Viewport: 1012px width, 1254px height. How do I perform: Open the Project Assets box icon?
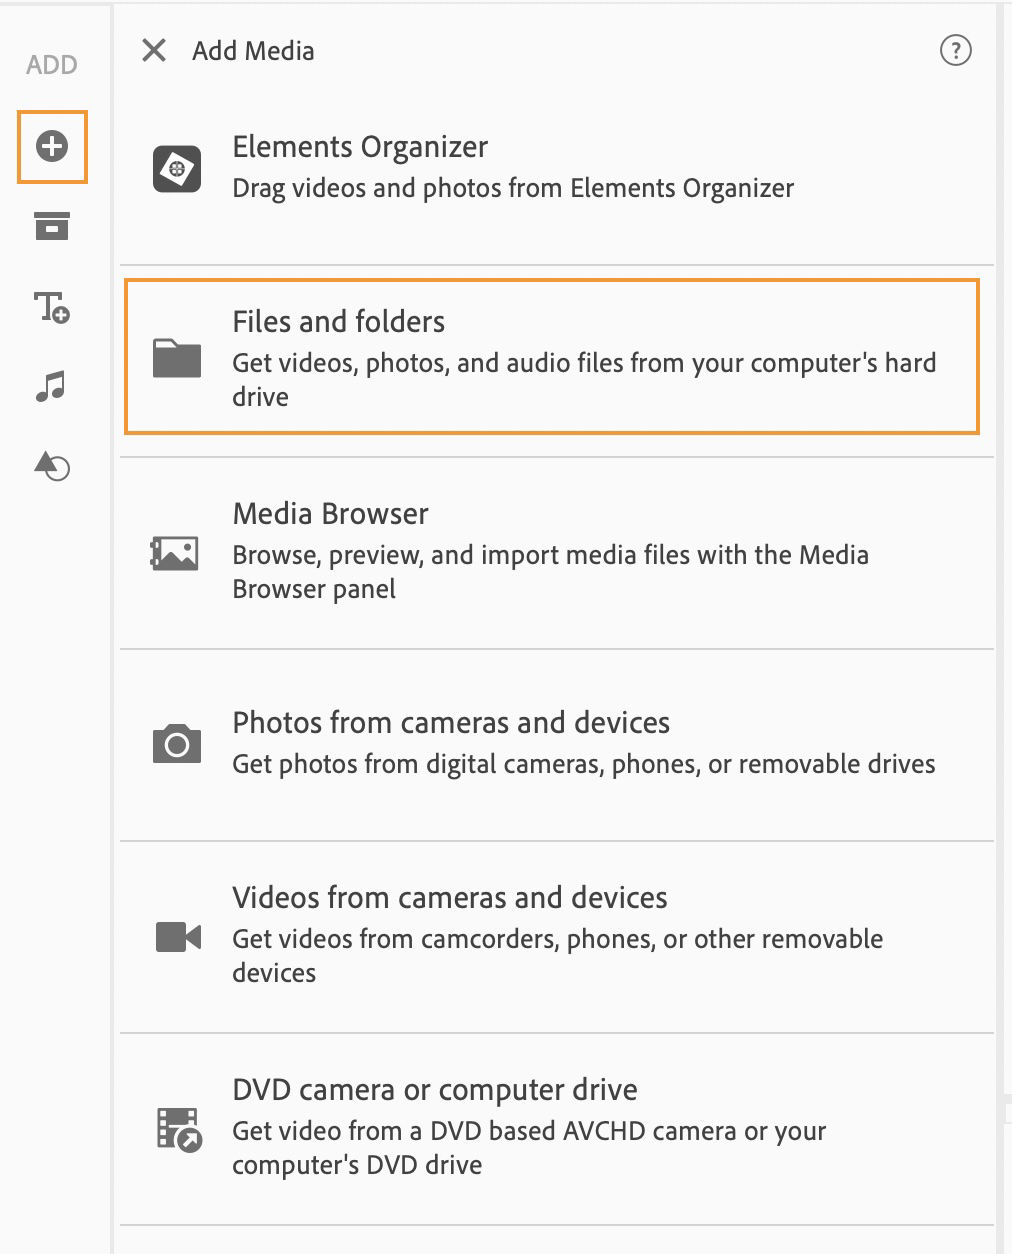point(51,226)
